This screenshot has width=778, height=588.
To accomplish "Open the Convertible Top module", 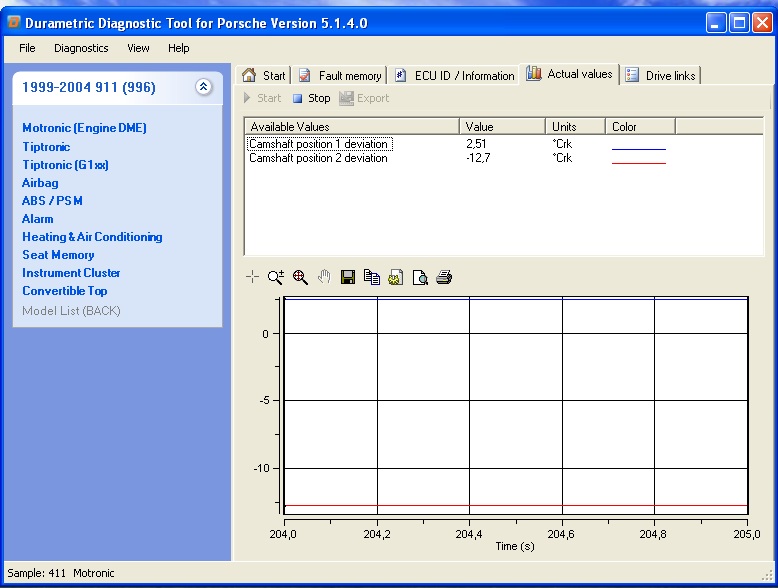I will [65, 291].
